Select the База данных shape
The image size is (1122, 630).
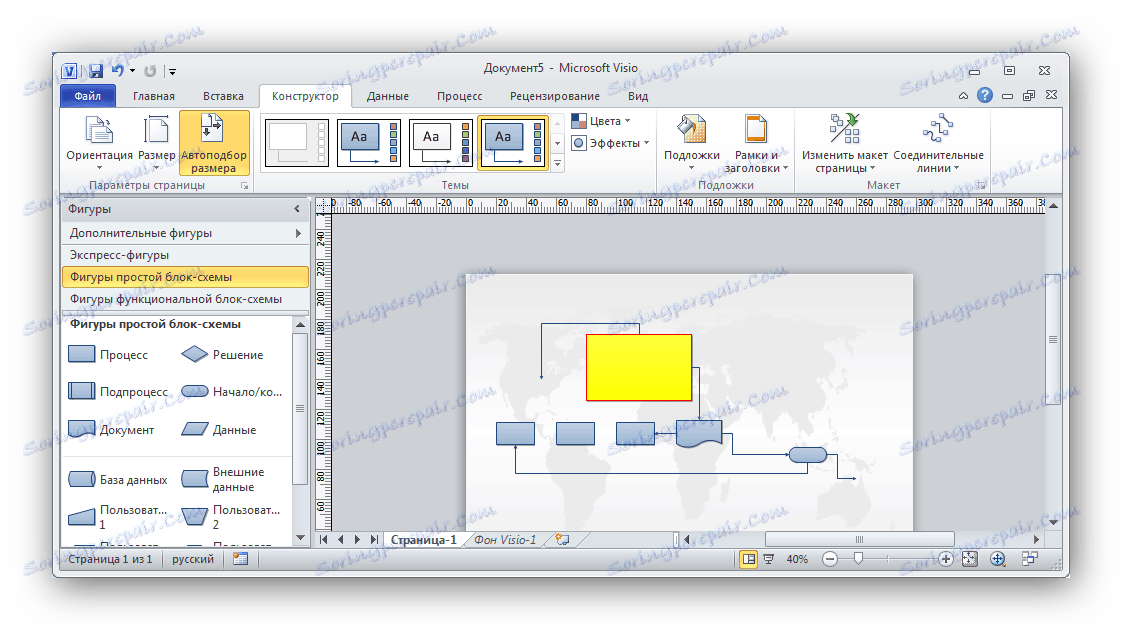coord(118,480)
